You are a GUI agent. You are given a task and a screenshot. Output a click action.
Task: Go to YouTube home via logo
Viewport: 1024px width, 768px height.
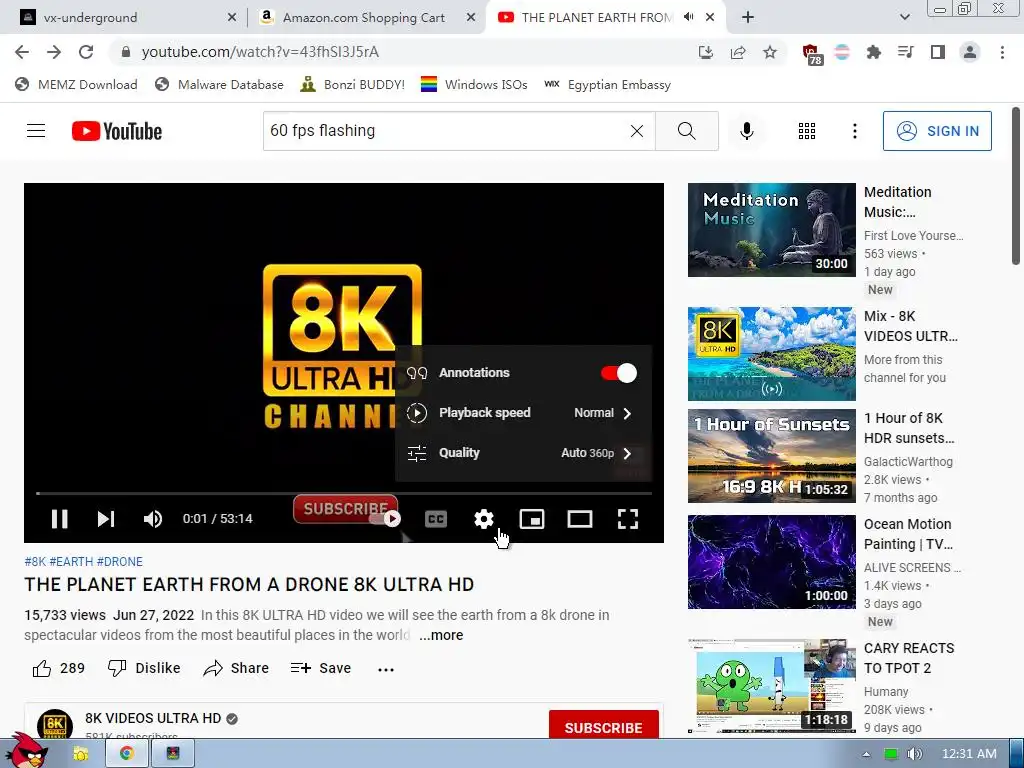pyautogui.click(x=117, y=131)
